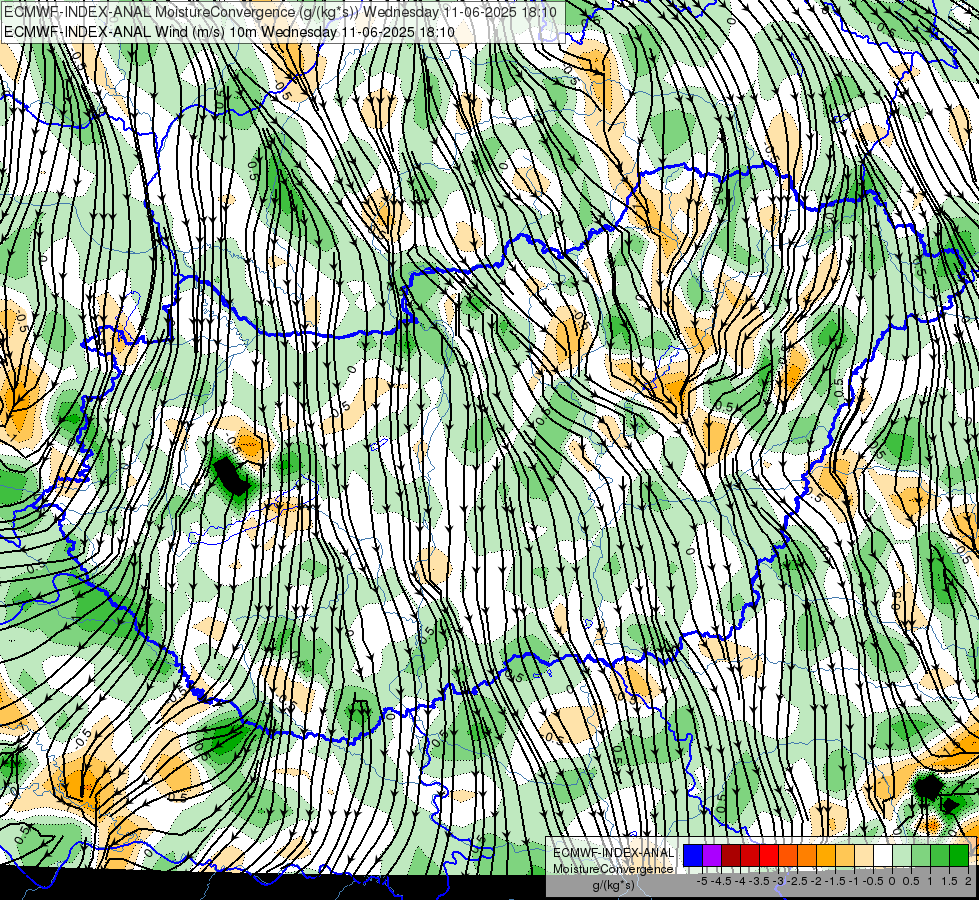979x900 pixels.
Task: Click the -1.5 legend scale value
Action: (x=836, y=881)
